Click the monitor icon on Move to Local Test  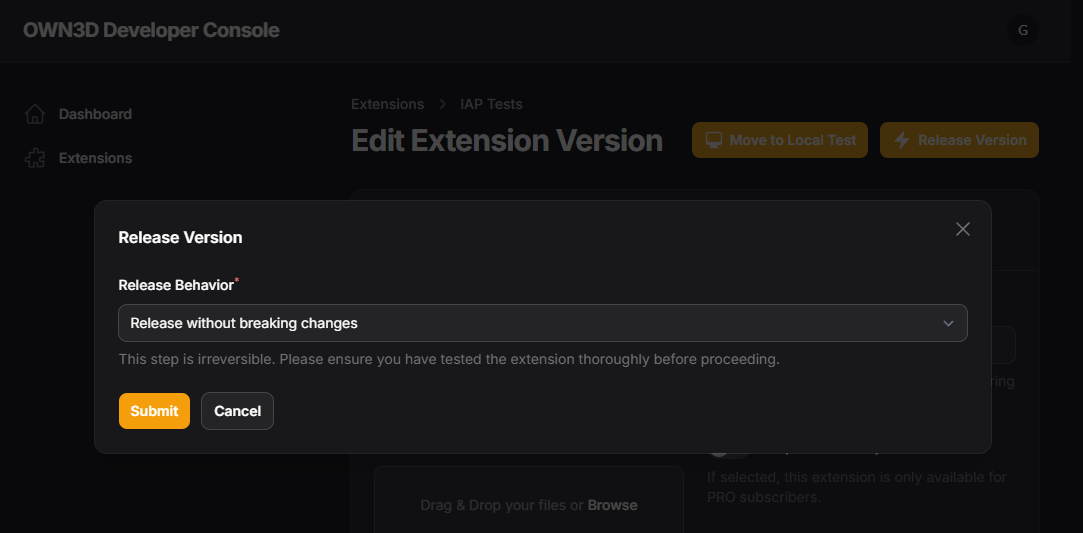[x=713, y=140]
